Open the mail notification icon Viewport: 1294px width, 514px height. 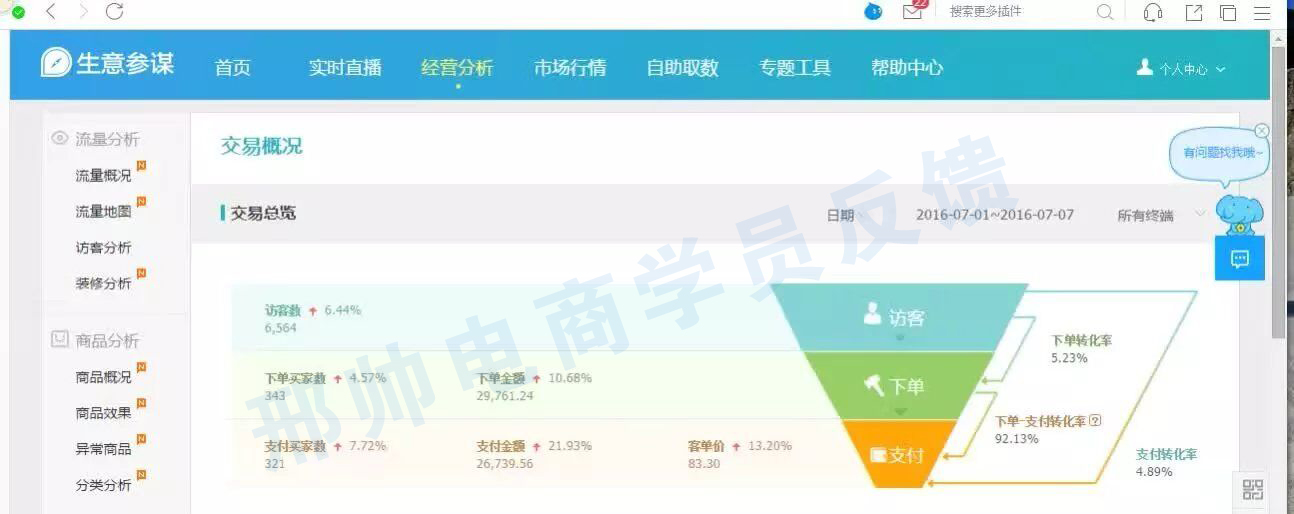[912, 12]
